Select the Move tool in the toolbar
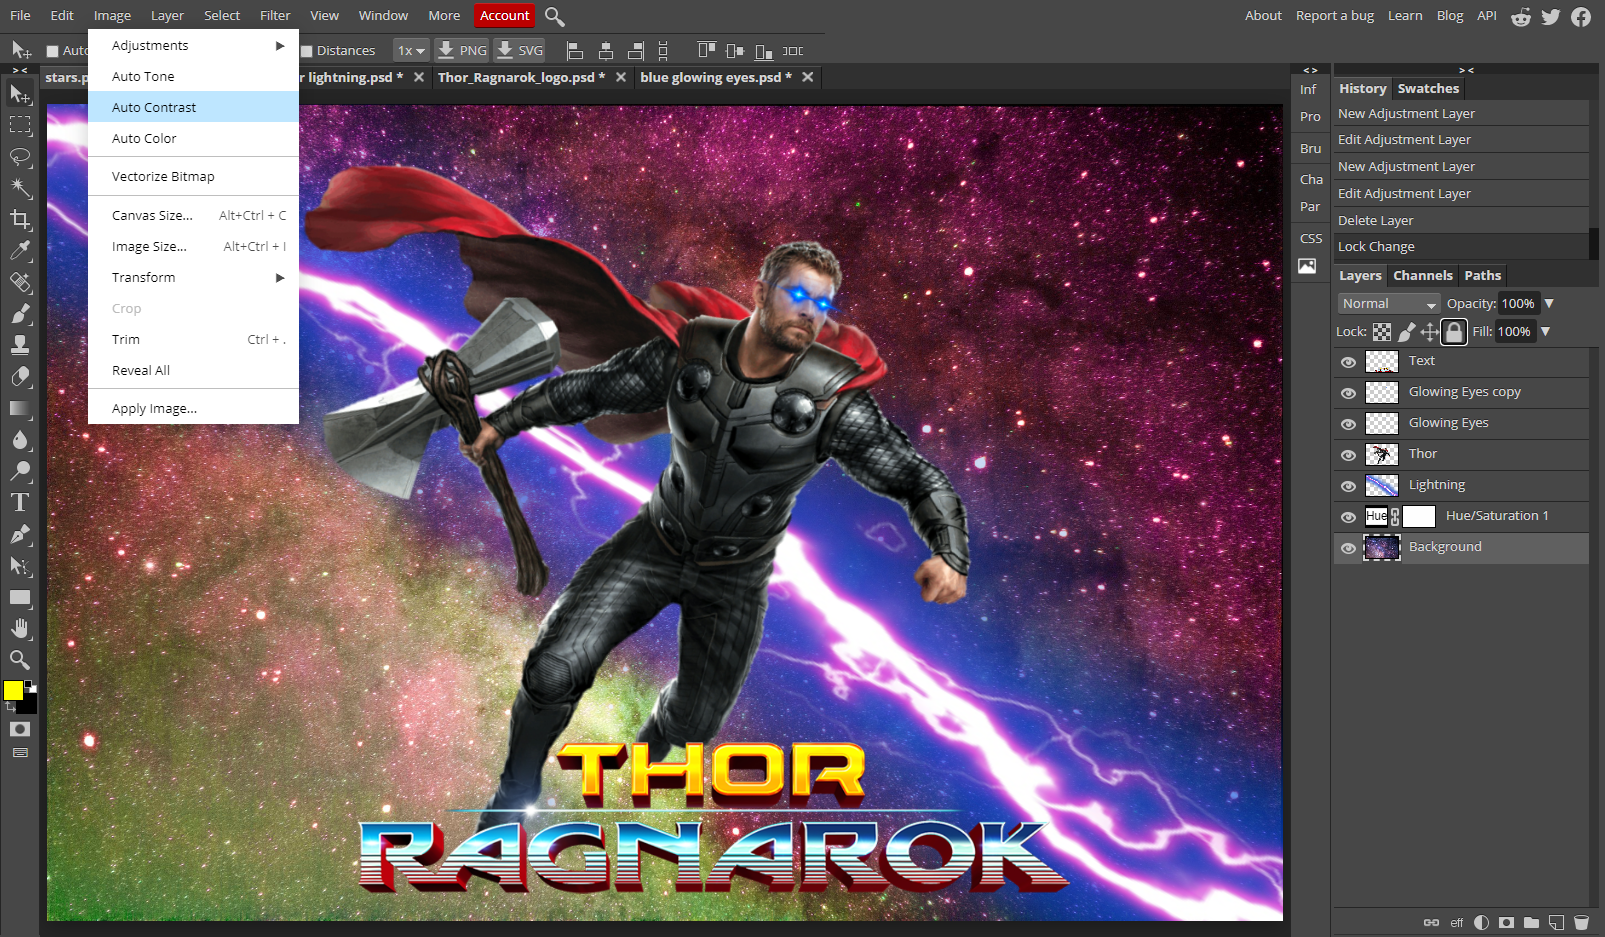 coord(20,94)
